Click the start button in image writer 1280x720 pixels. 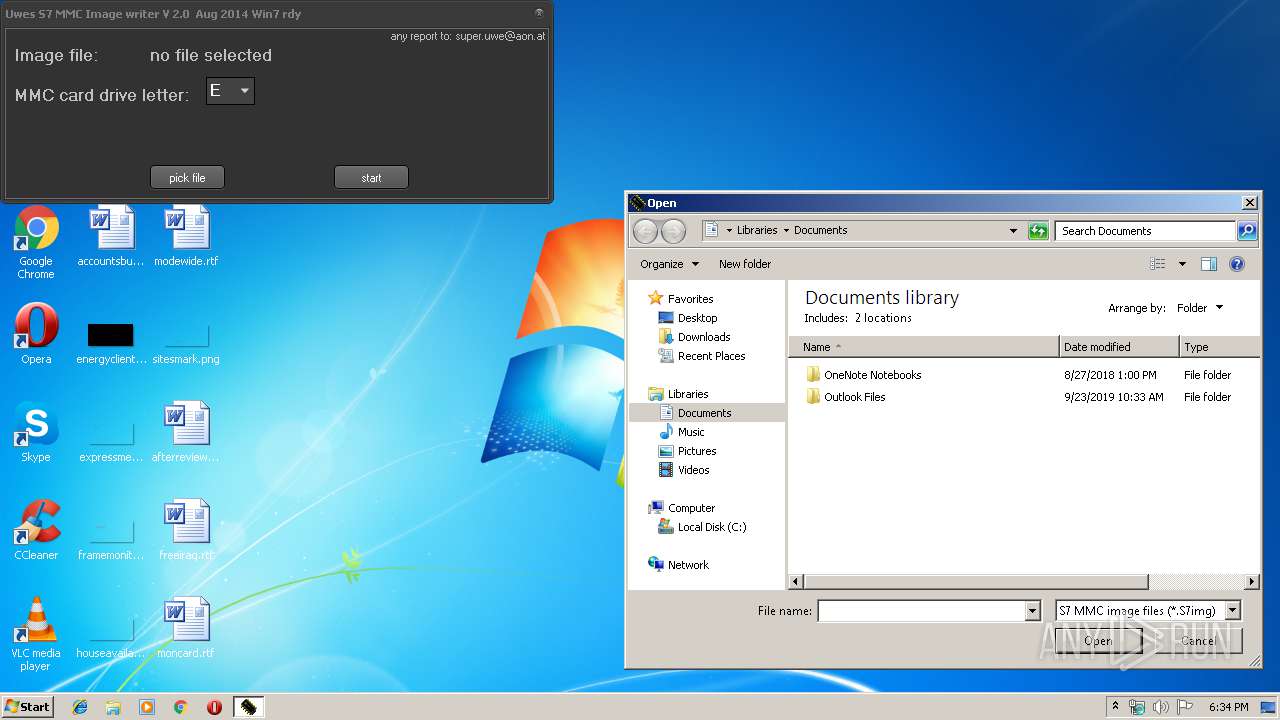point(371,178)
